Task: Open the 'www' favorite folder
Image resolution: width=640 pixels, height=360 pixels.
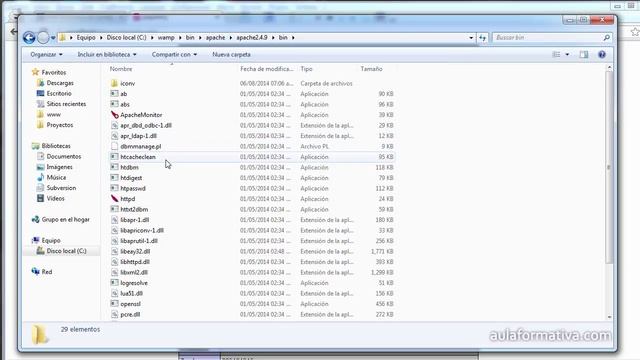Action: [x=53, y=115]
